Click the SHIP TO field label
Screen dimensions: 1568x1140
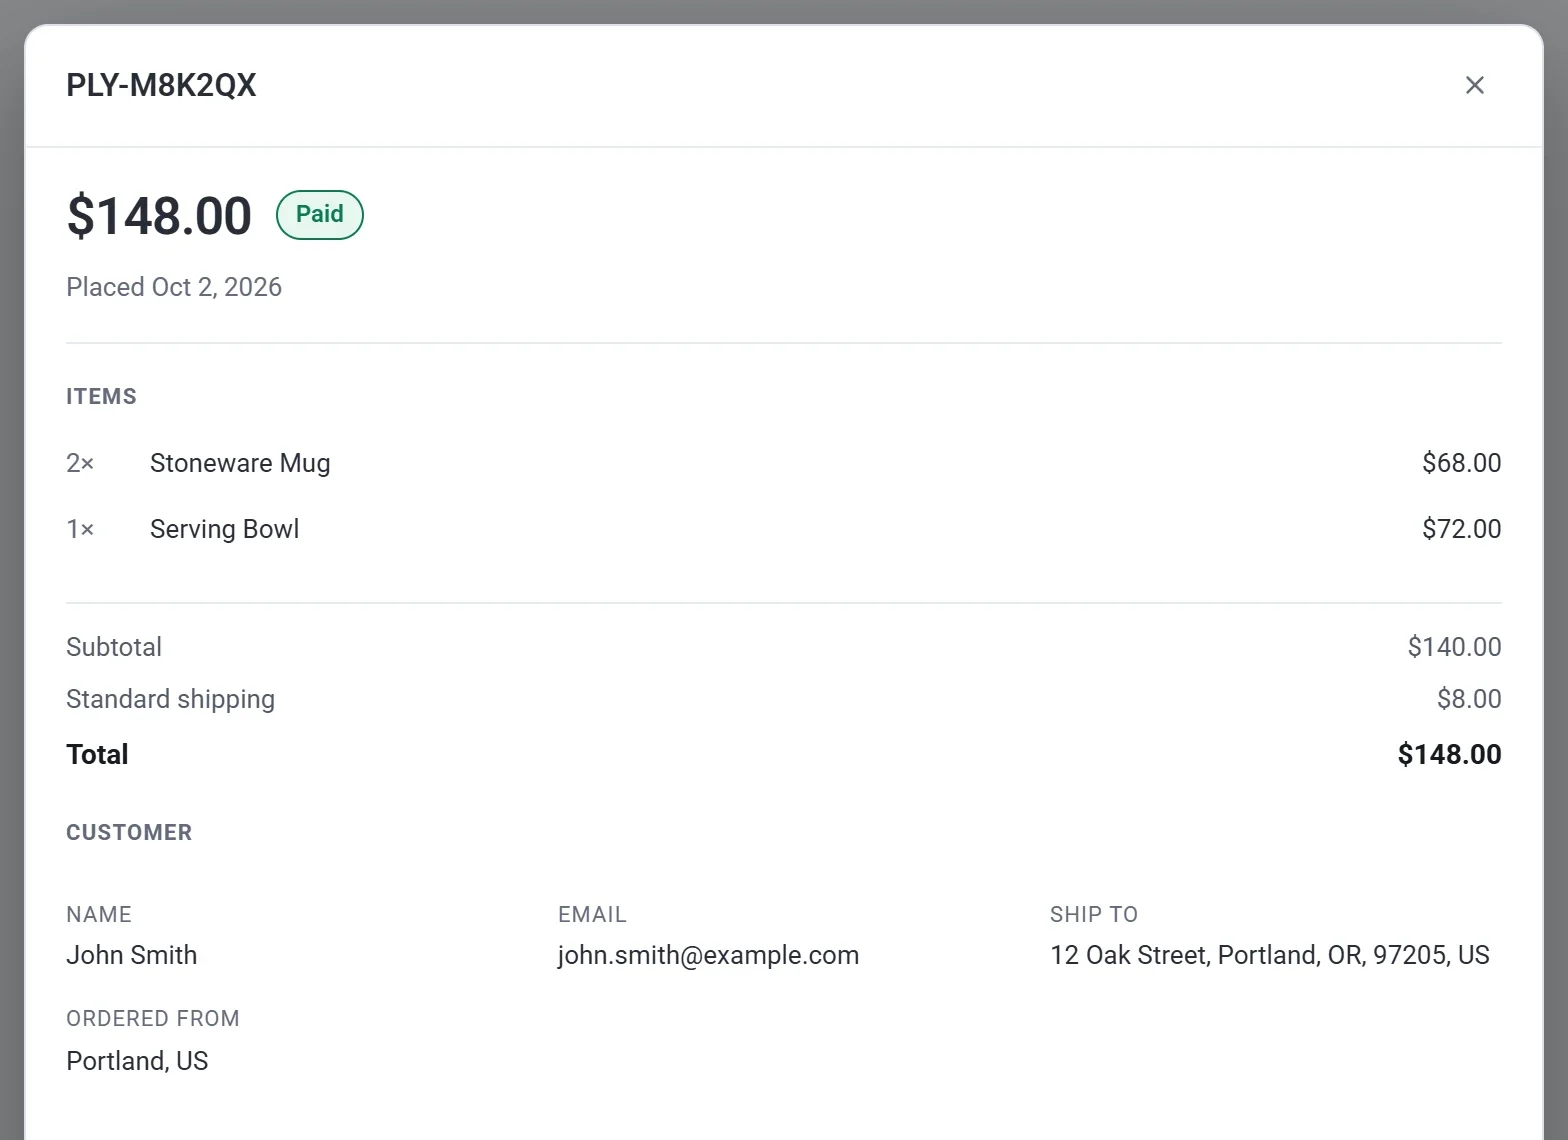[x=1094, y=915]
